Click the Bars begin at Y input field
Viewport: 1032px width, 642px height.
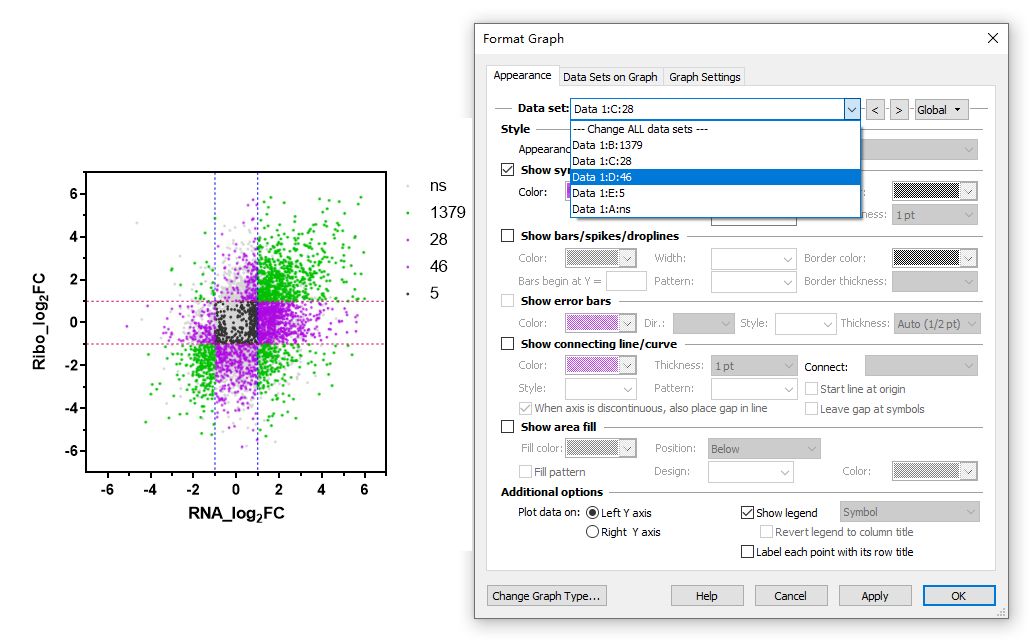pyautogui.click(x=626, y=281)
